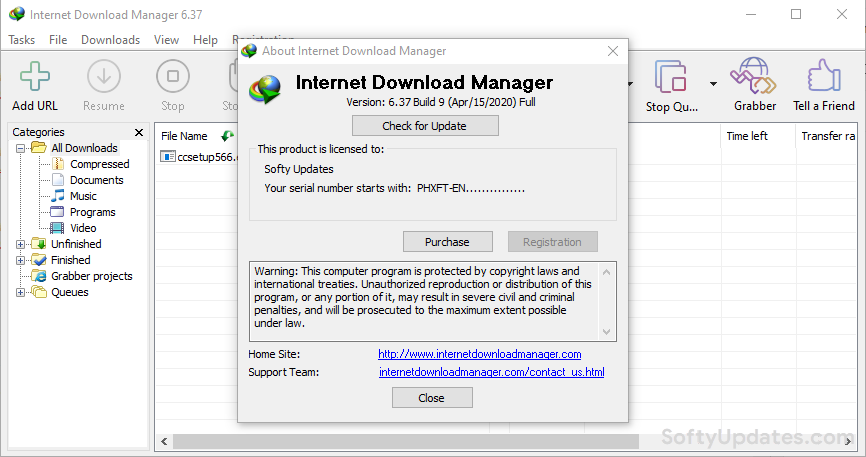Open the Tasks menu
This screenshot has height=457, width=866.
(22, 40)
